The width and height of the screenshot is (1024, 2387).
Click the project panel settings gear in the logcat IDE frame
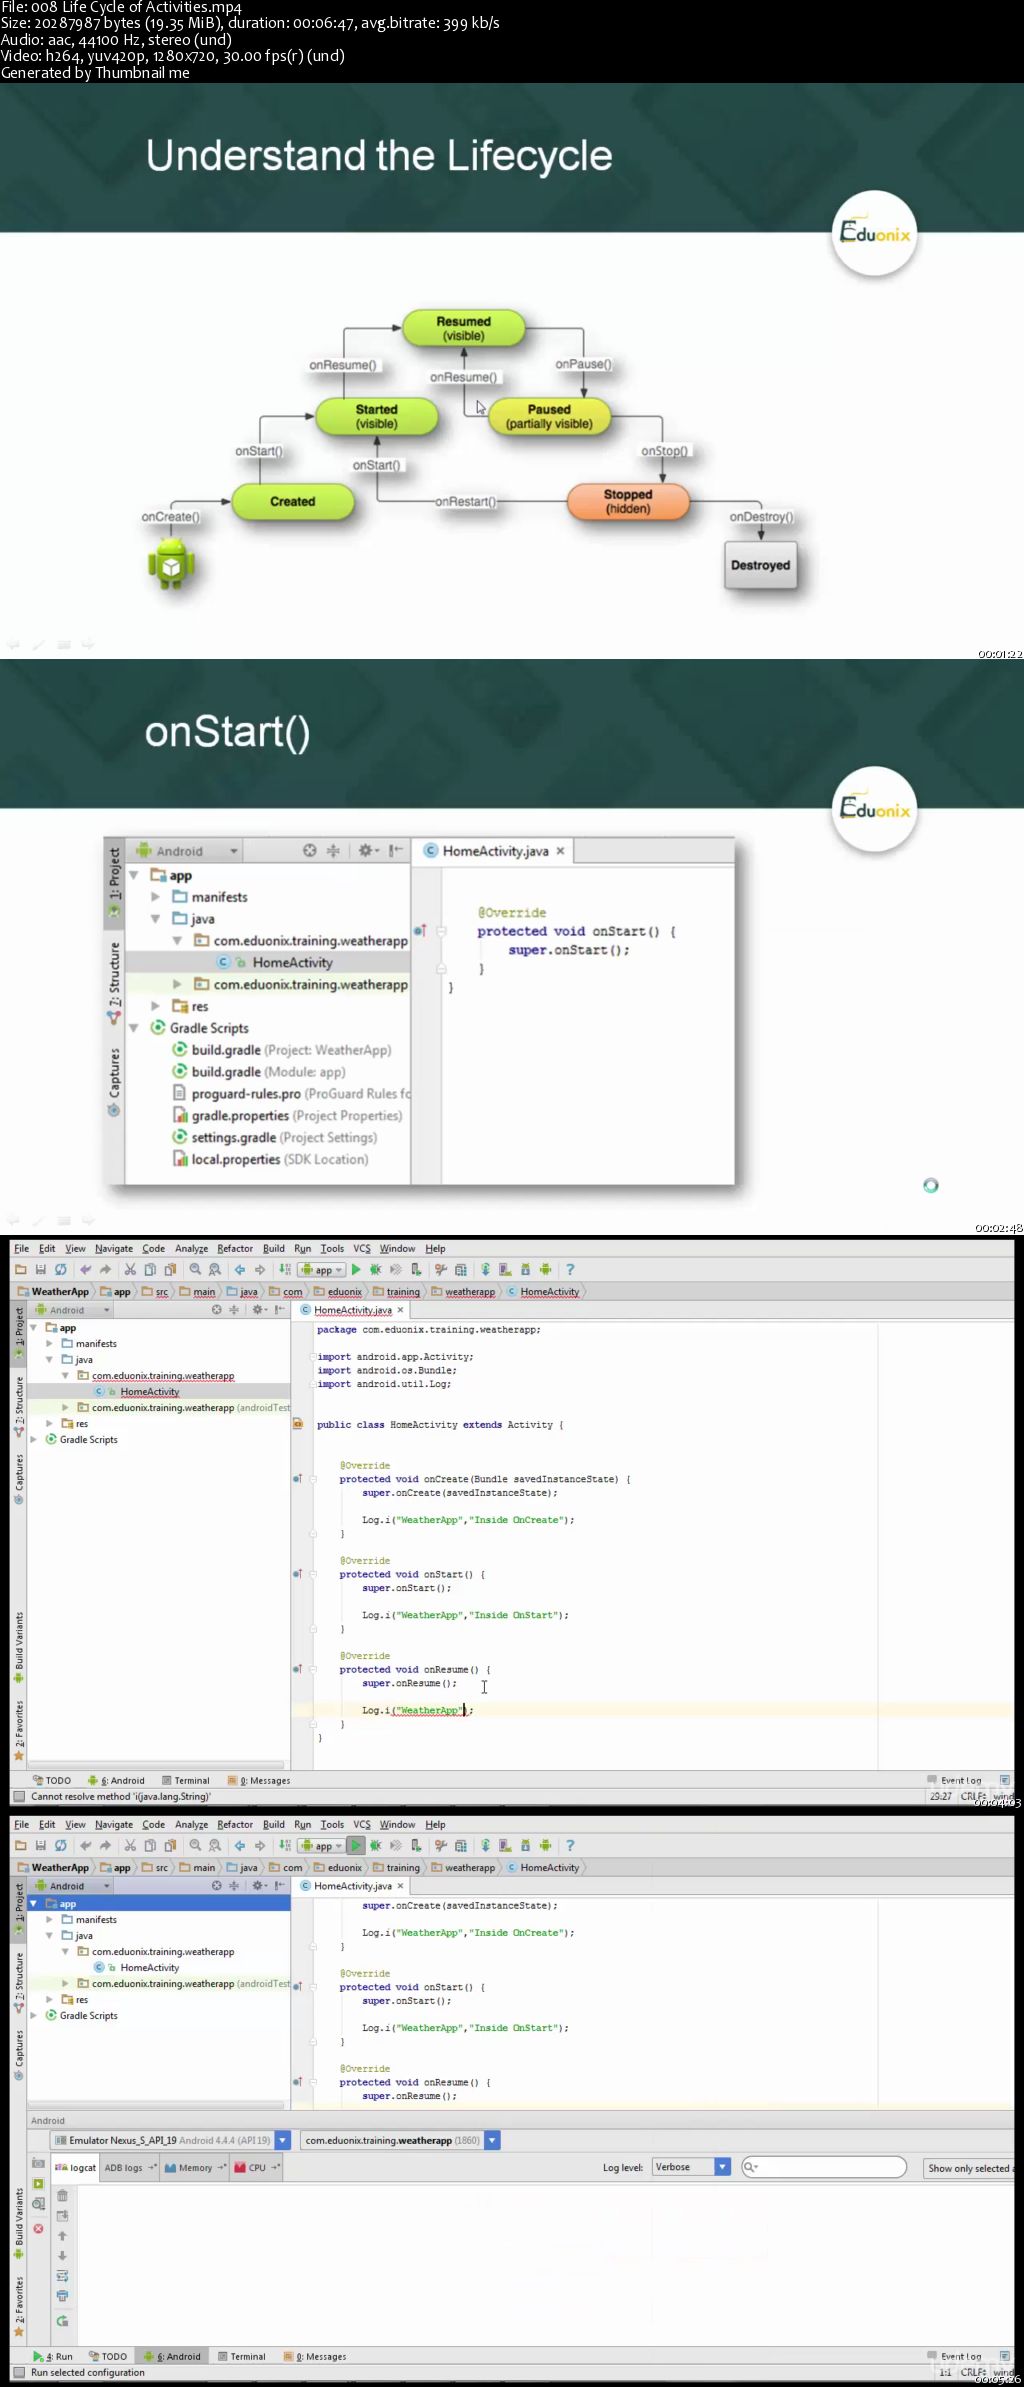257,1886
